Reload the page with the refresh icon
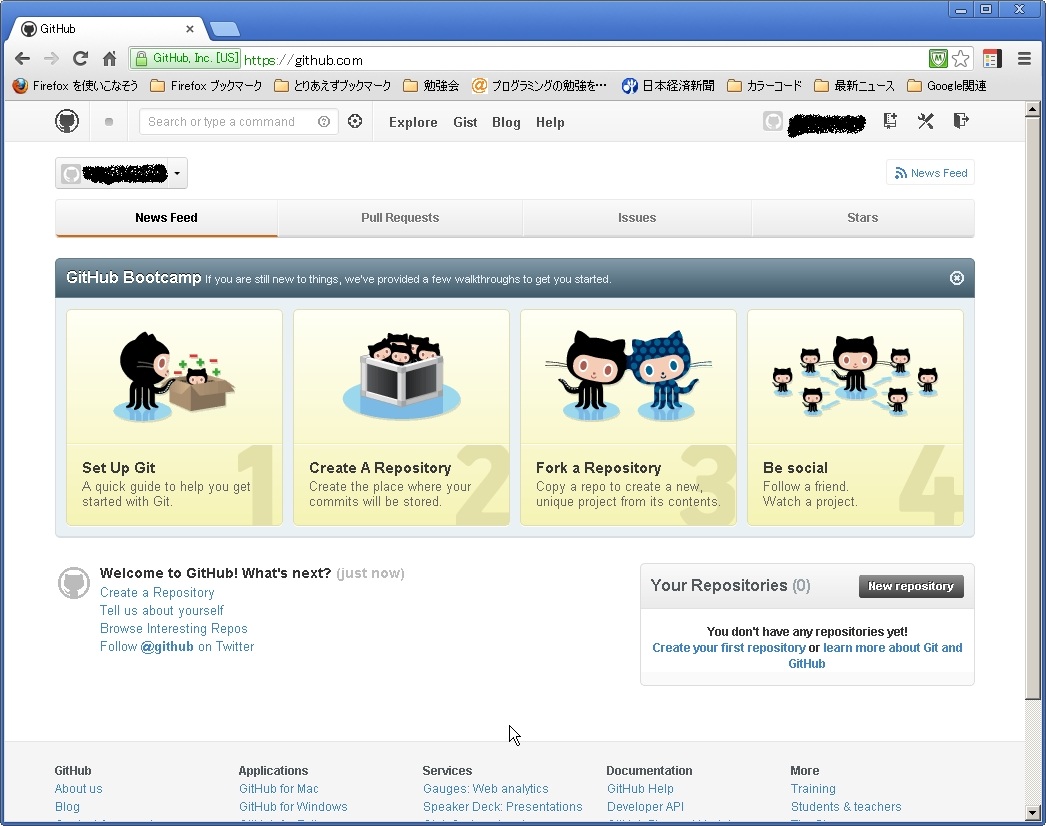This screenshot has width=1046, height=826. [x=80, y=59]
